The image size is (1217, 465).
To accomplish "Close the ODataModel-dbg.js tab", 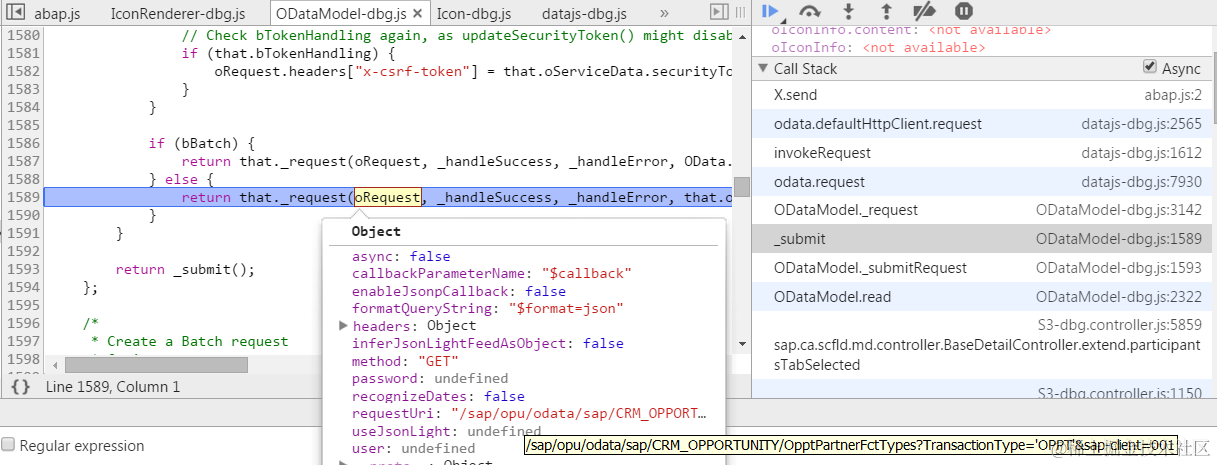I will (x=419, y=14).
